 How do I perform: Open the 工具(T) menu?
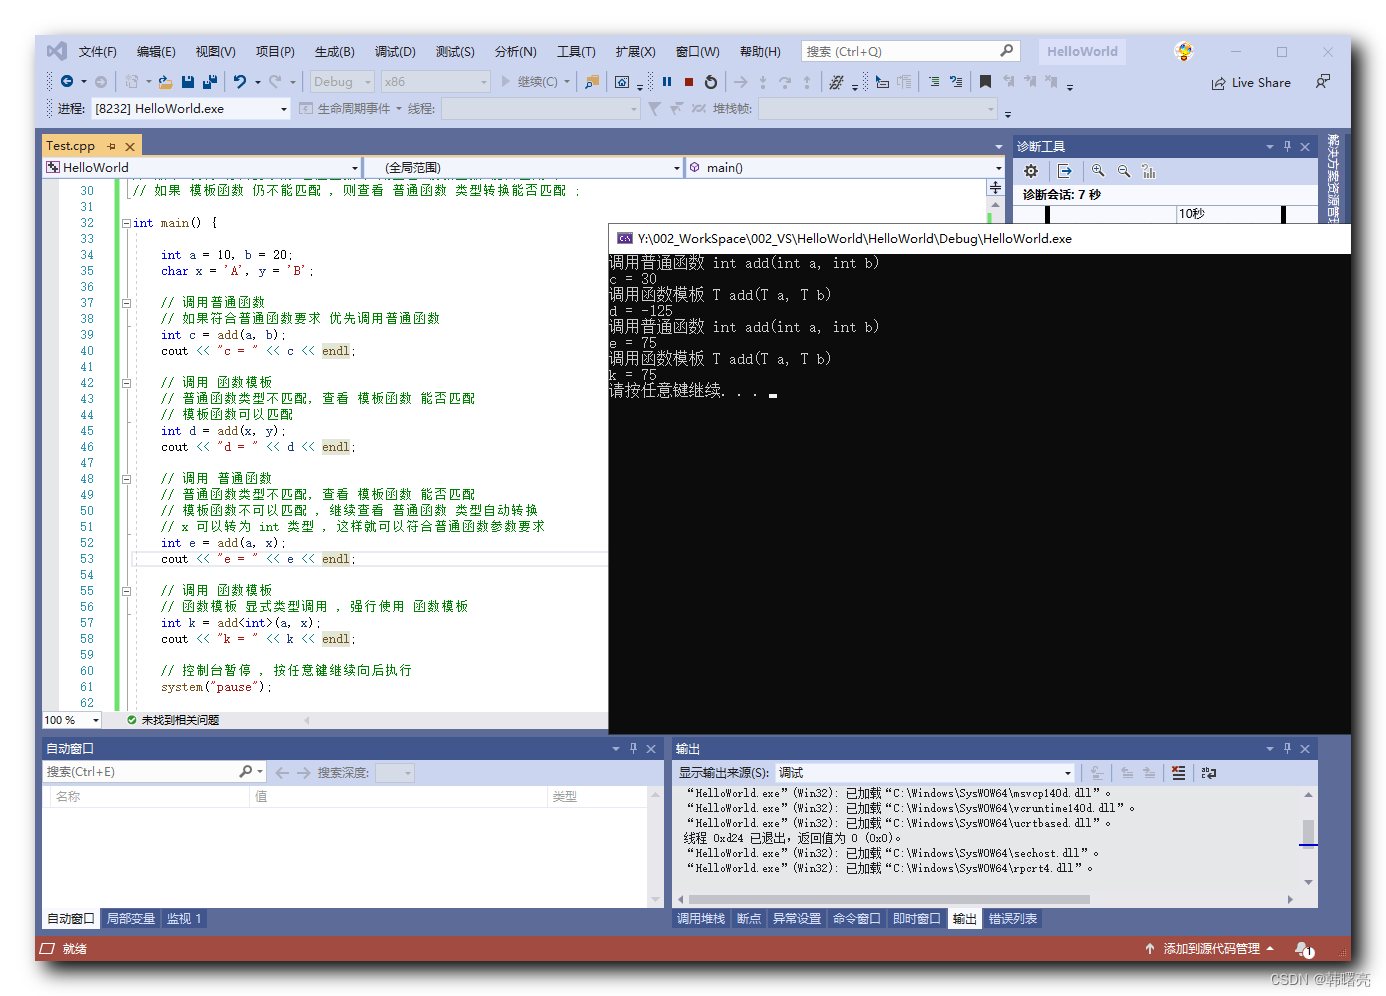click(576, 52)
